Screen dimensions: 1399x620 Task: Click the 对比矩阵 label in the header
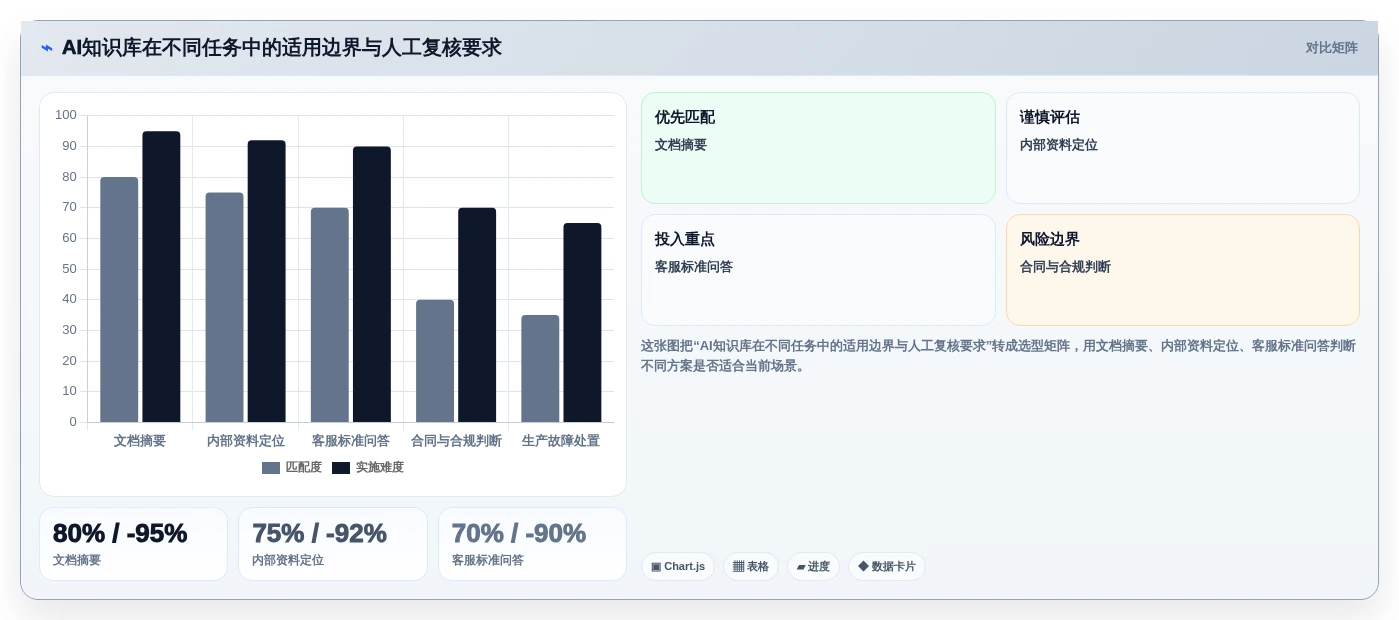tap(1331, 48)
